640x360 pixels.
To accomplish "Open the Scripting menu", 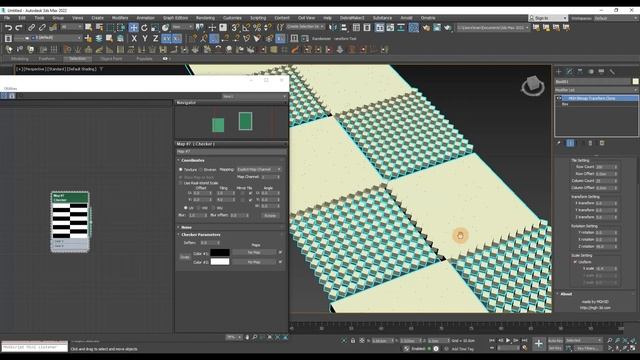I will click(x=258, y=18).
